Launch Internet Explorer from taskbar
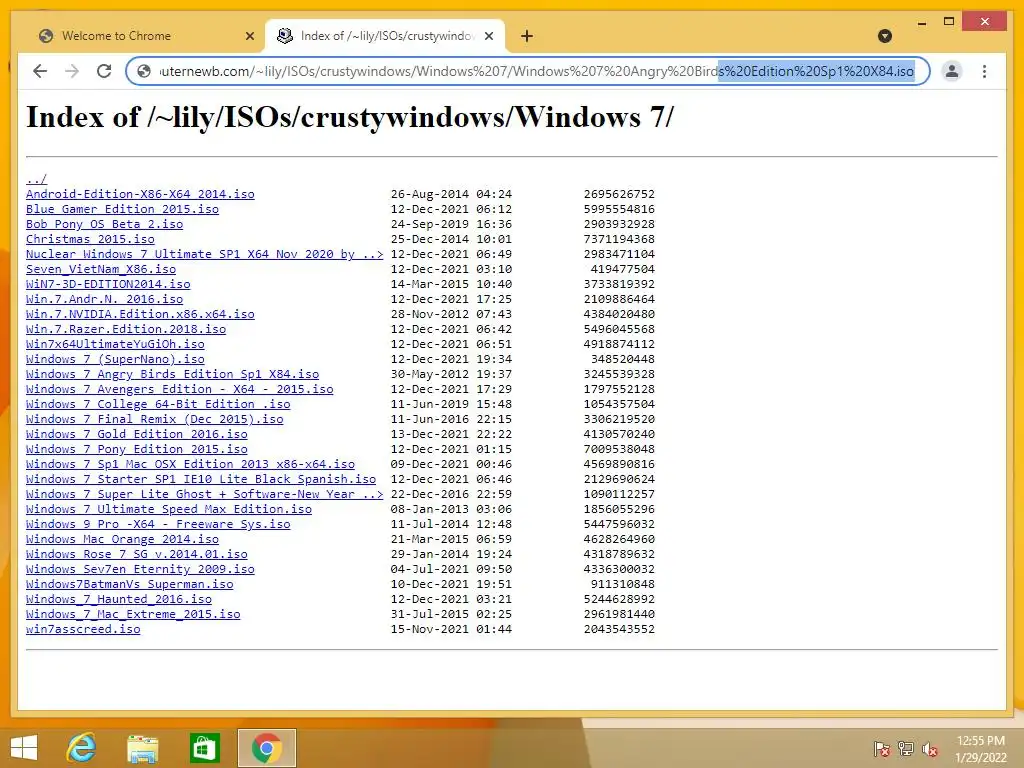This screenshot has height=768, width=1024. pos(81,748)
